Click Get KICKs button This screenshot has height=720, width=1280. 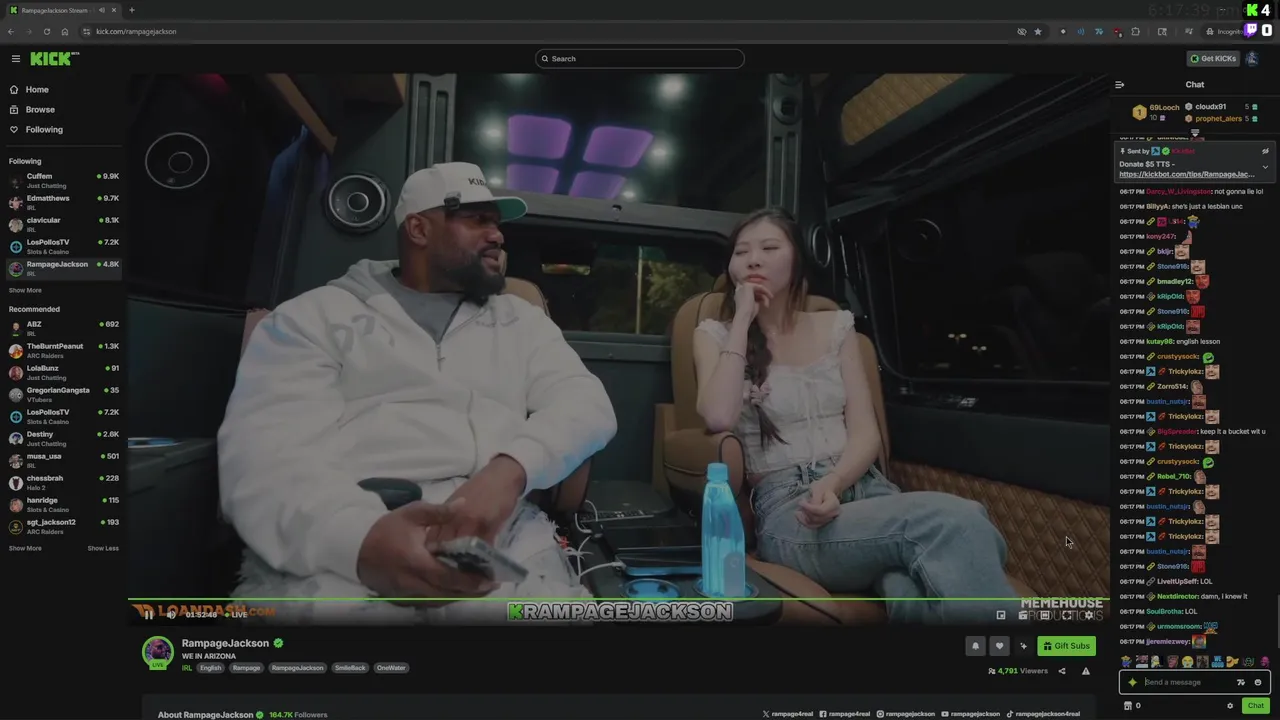pos(1213,59)
